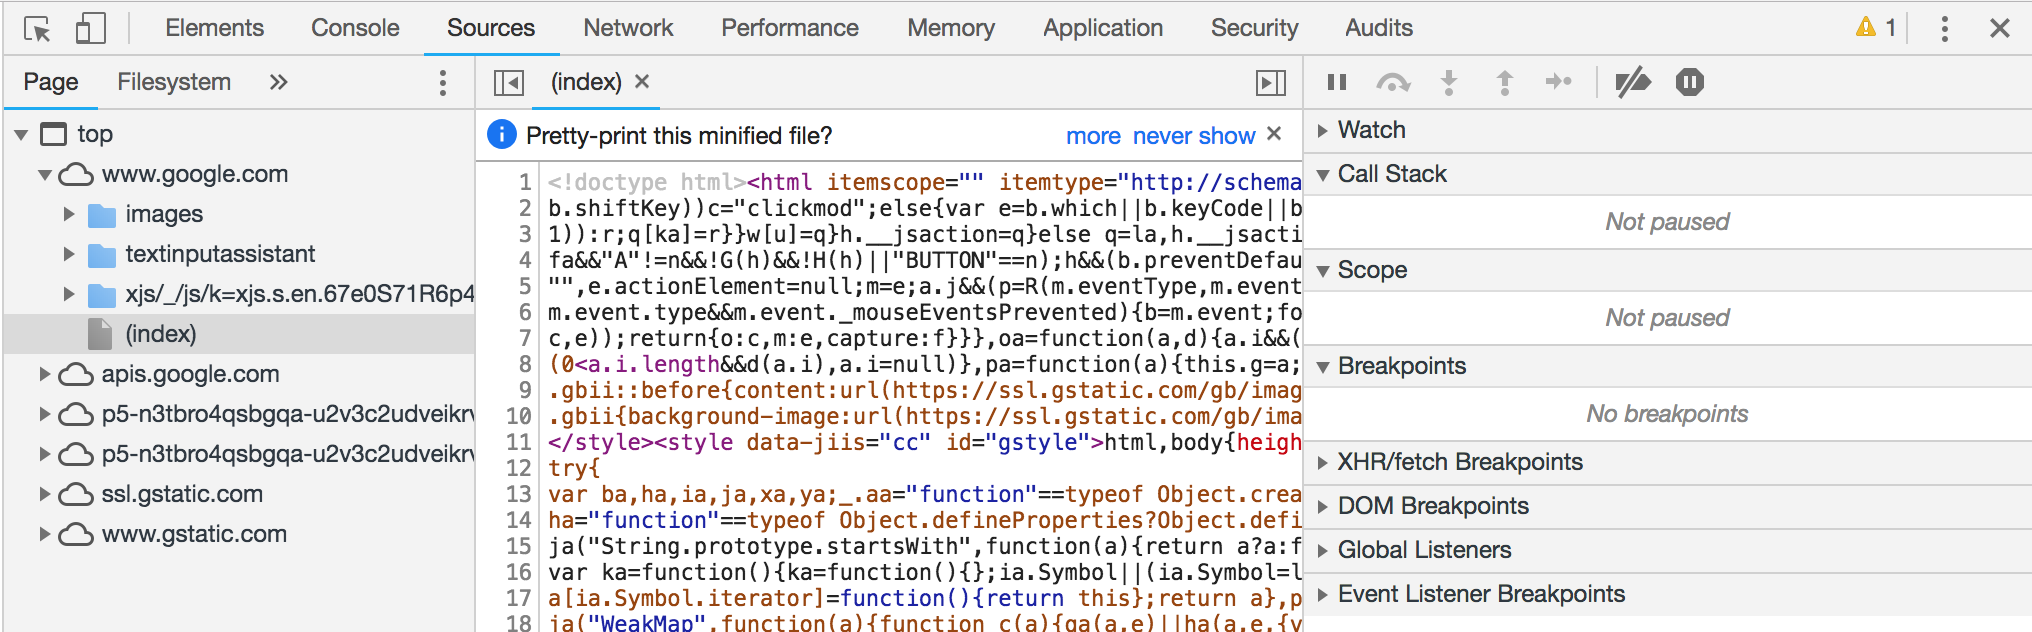Viewport: 2032px width, 632px height.
Task: Dismiss the pretty-print infobar
Action: coord(1274,134)
